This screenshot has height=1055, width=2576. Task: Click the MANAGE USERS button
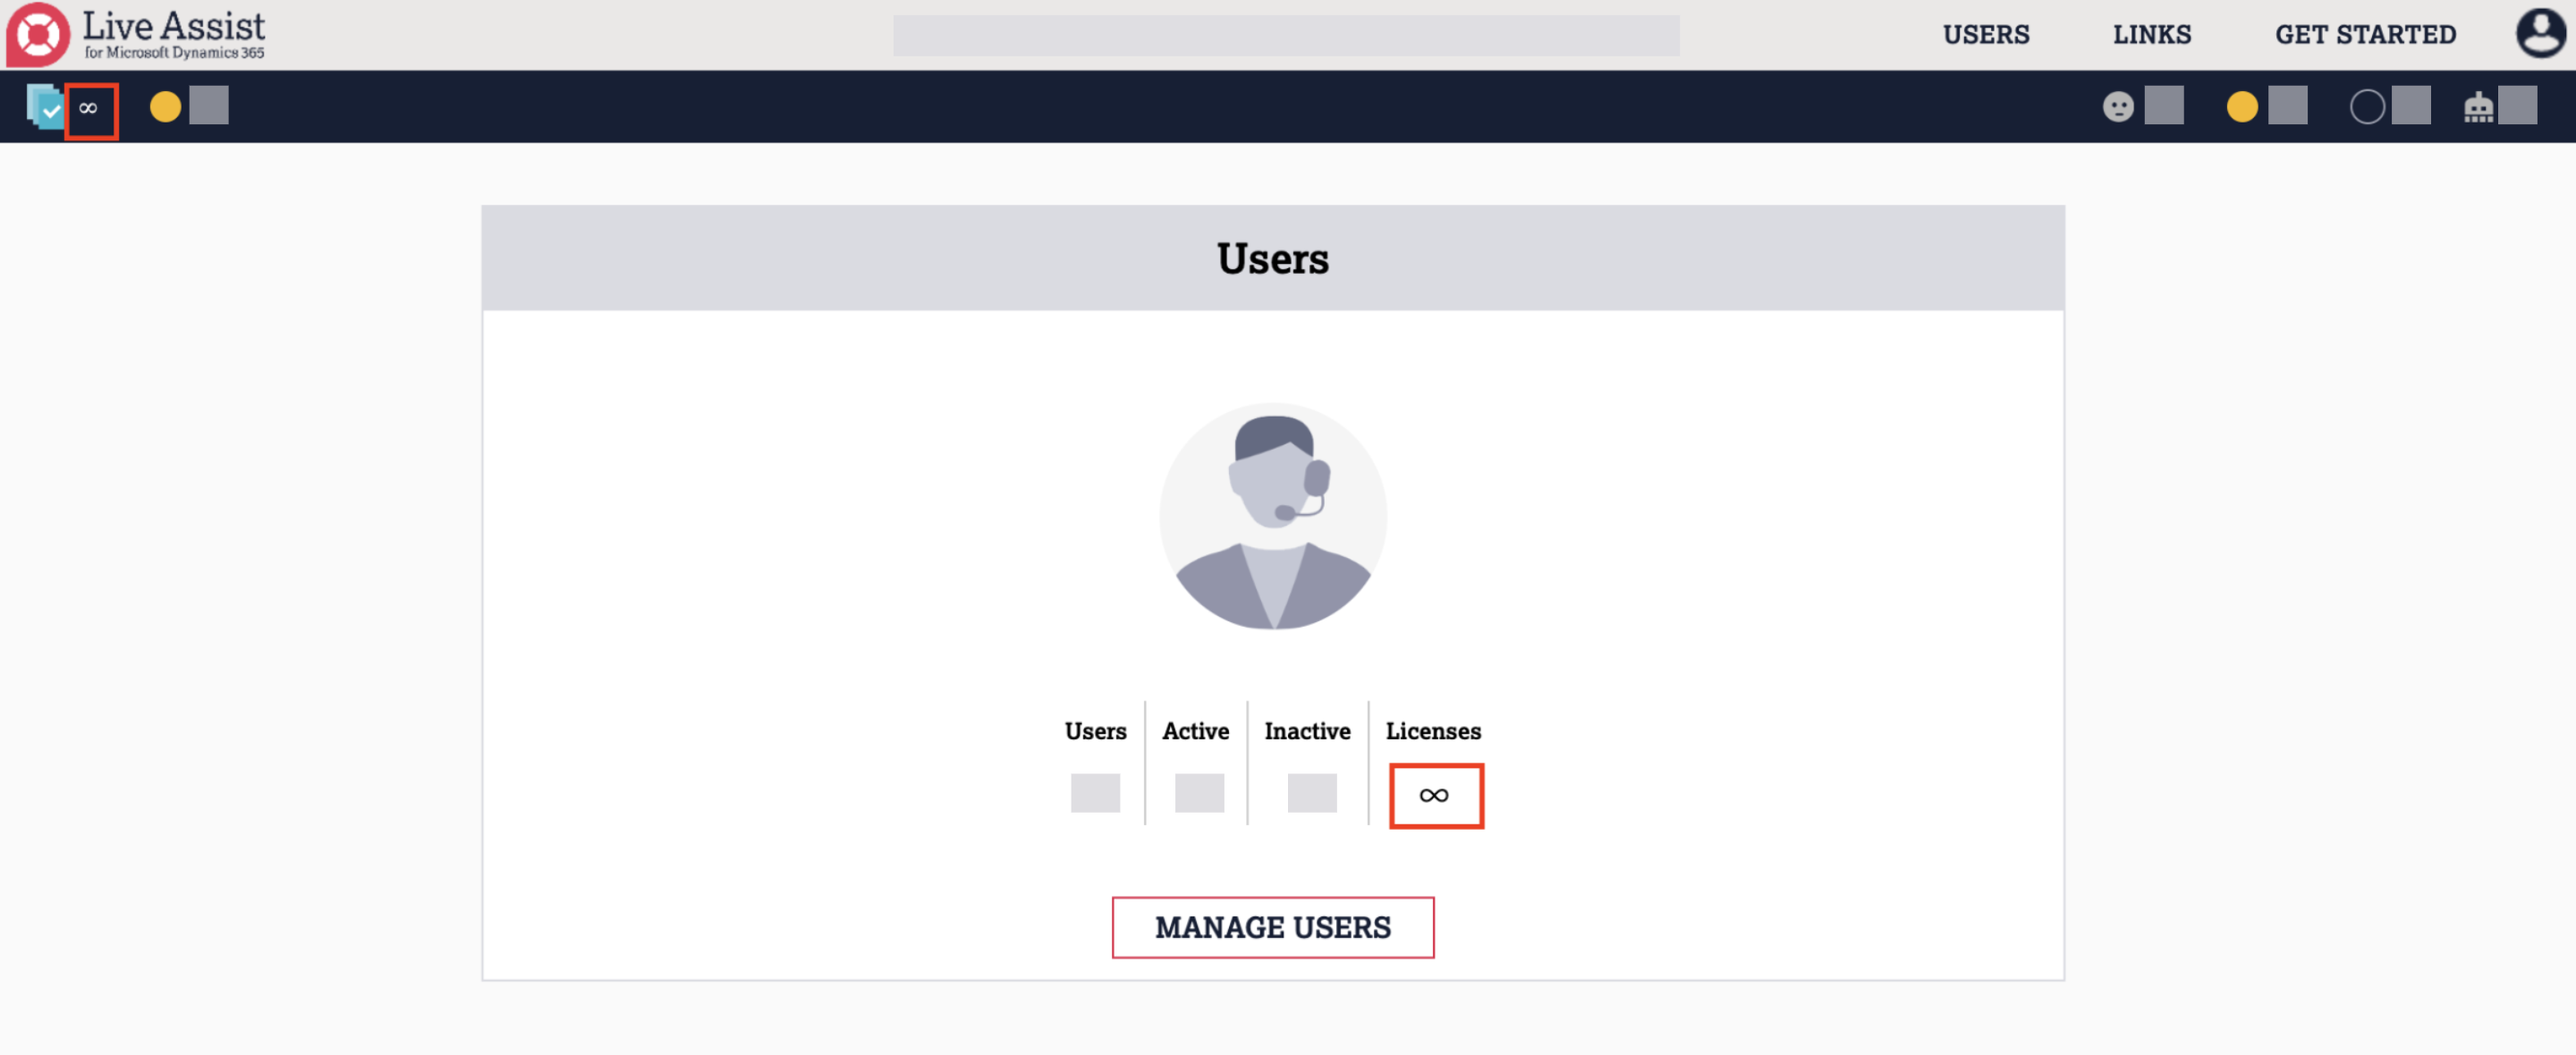tap(1273, 927)
